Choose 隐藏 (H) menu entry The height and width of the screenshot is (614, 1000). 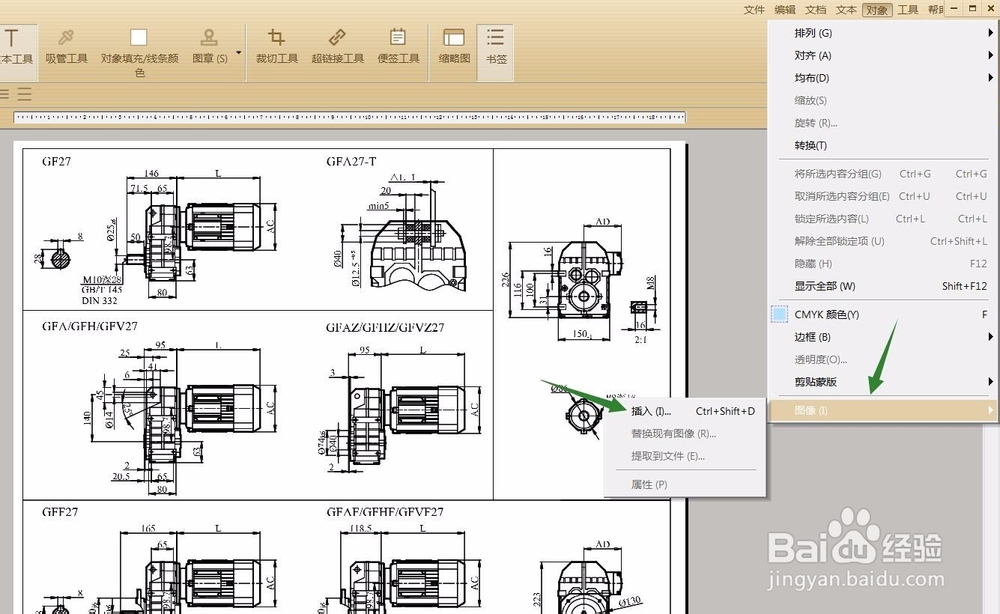883,263
